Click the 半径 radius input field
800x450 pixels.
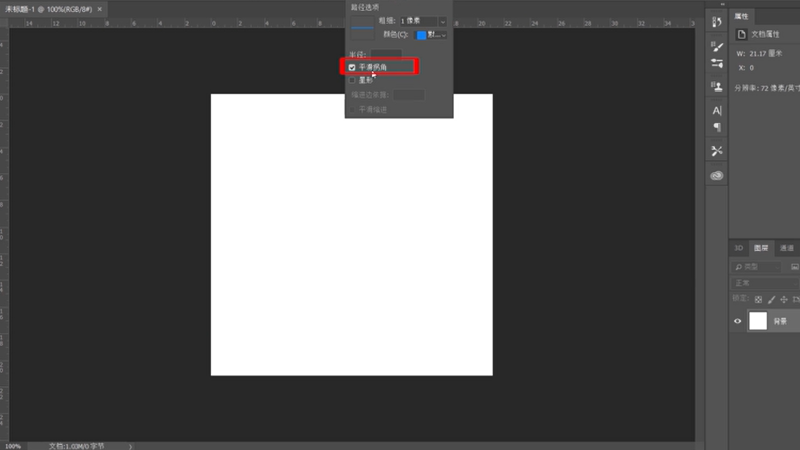tap(386, 54)
